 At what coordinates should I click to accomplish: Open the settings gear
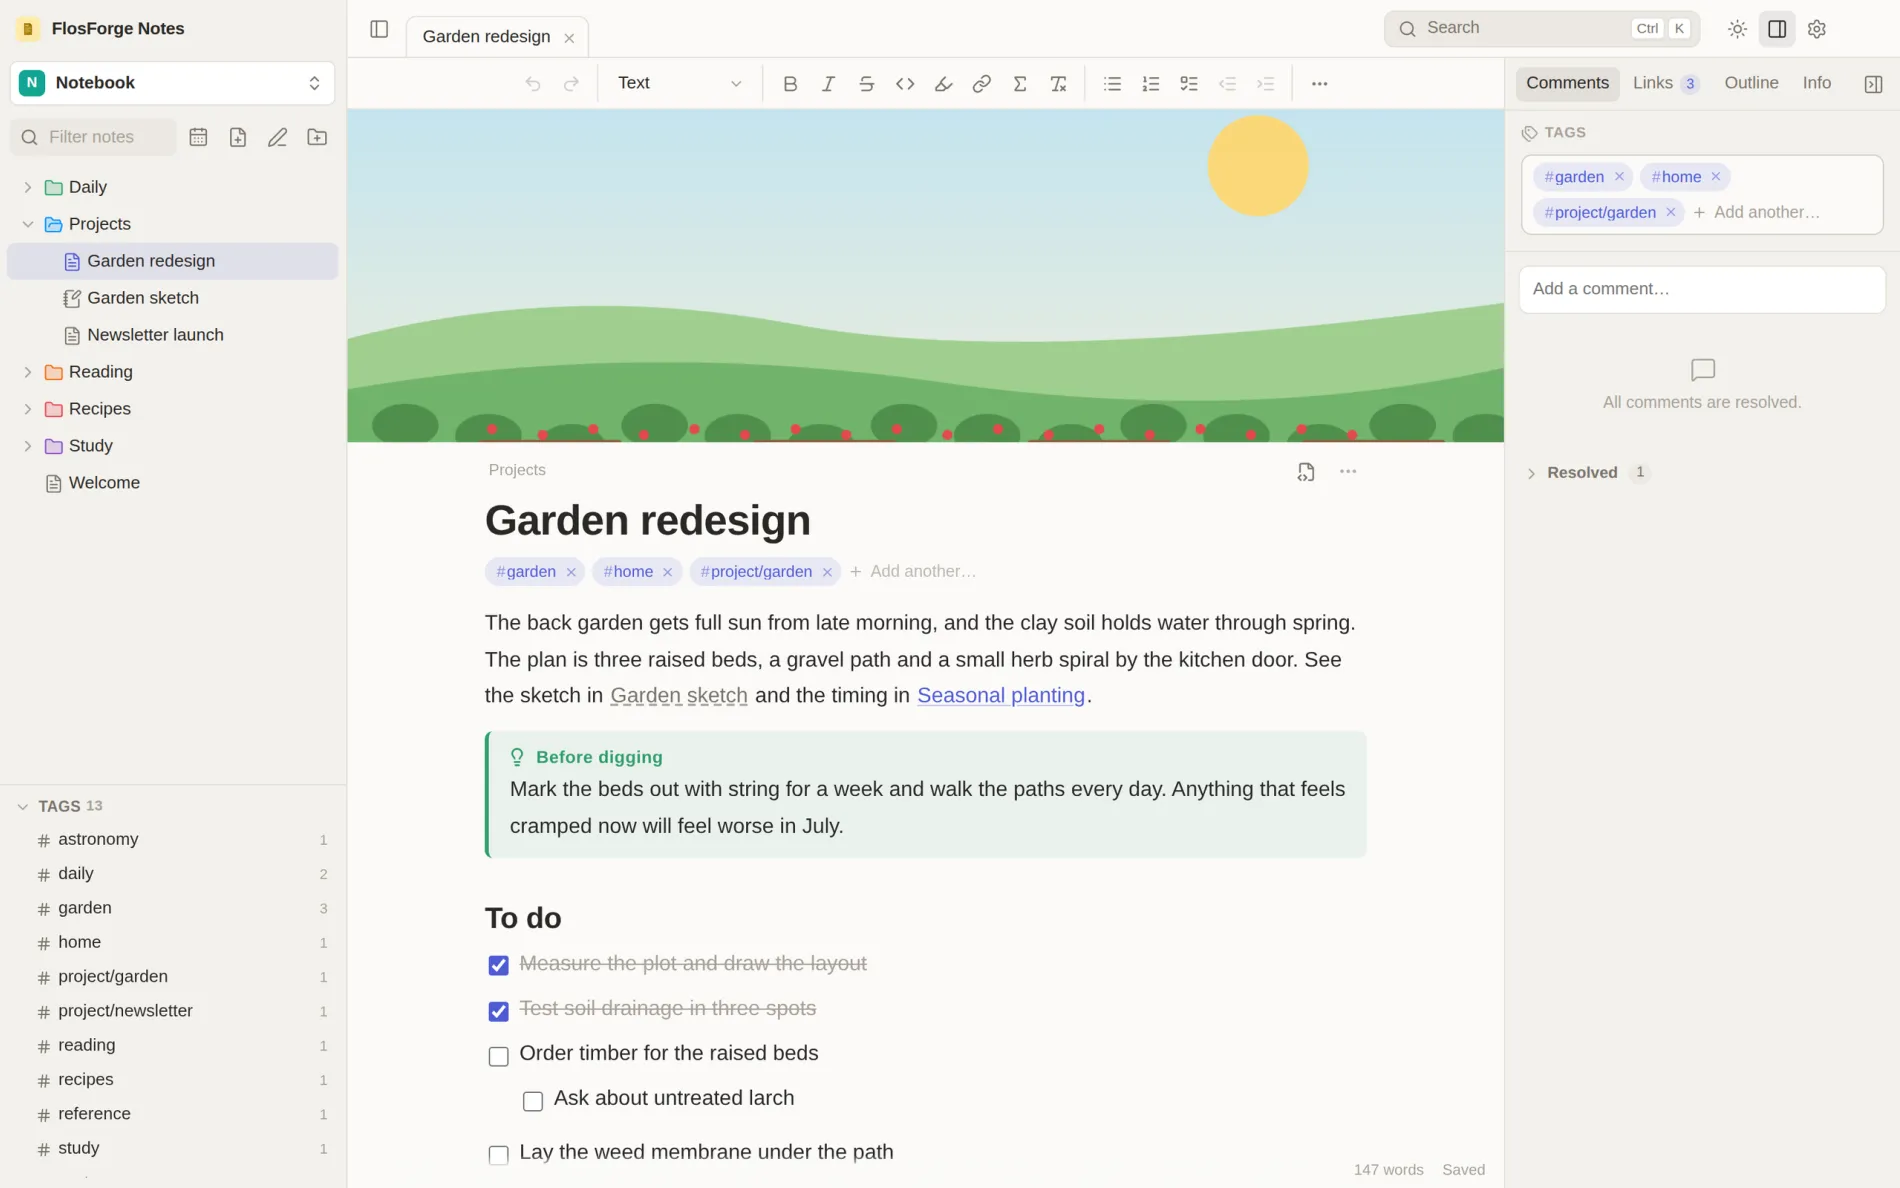point(1817,29)
